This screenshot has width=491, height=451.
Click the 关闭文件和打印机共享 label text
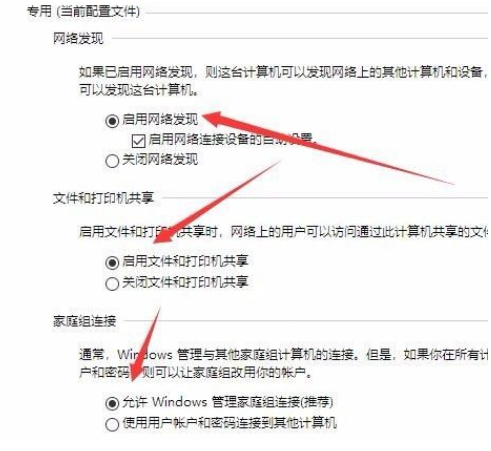185,282
